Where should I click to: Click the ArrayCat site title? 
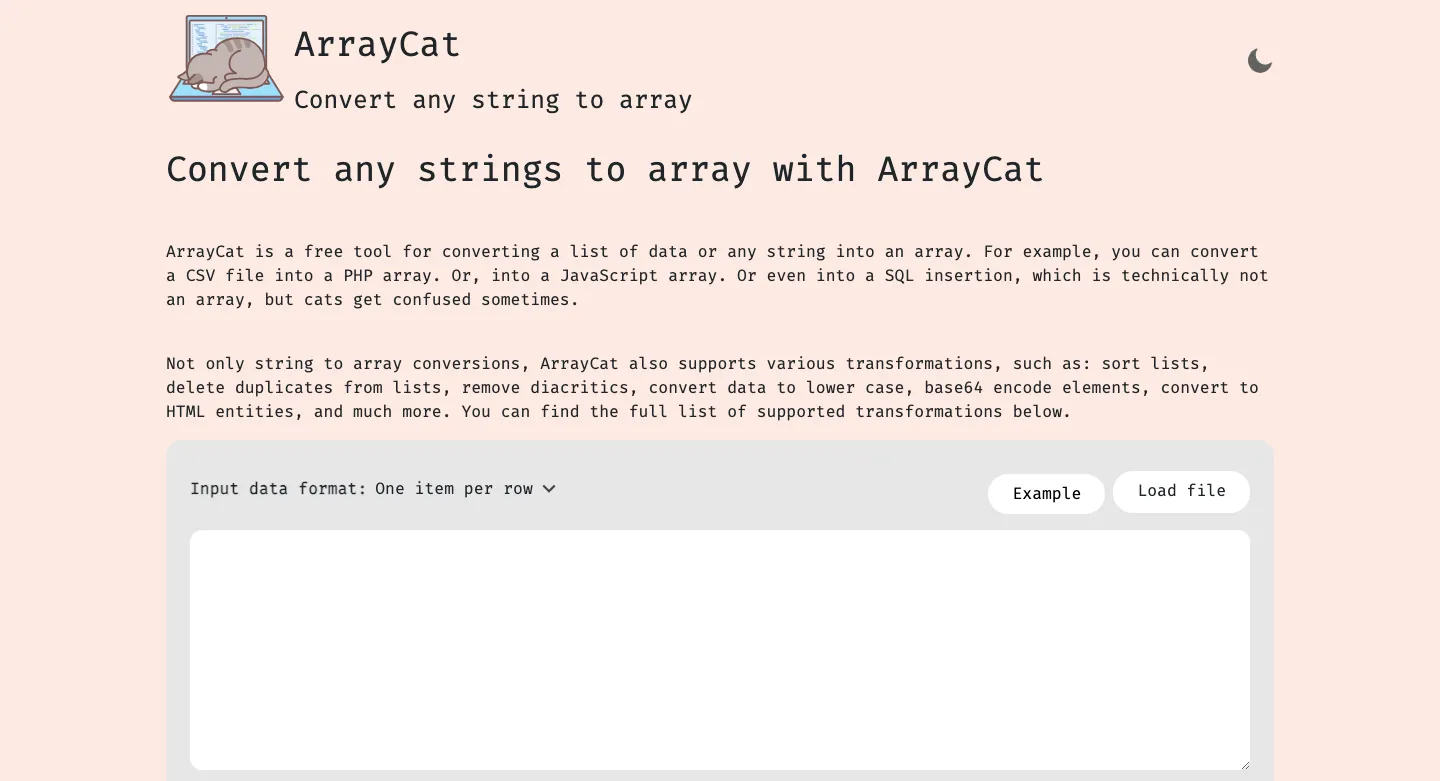pyautogui.click(x=377, y=45)
